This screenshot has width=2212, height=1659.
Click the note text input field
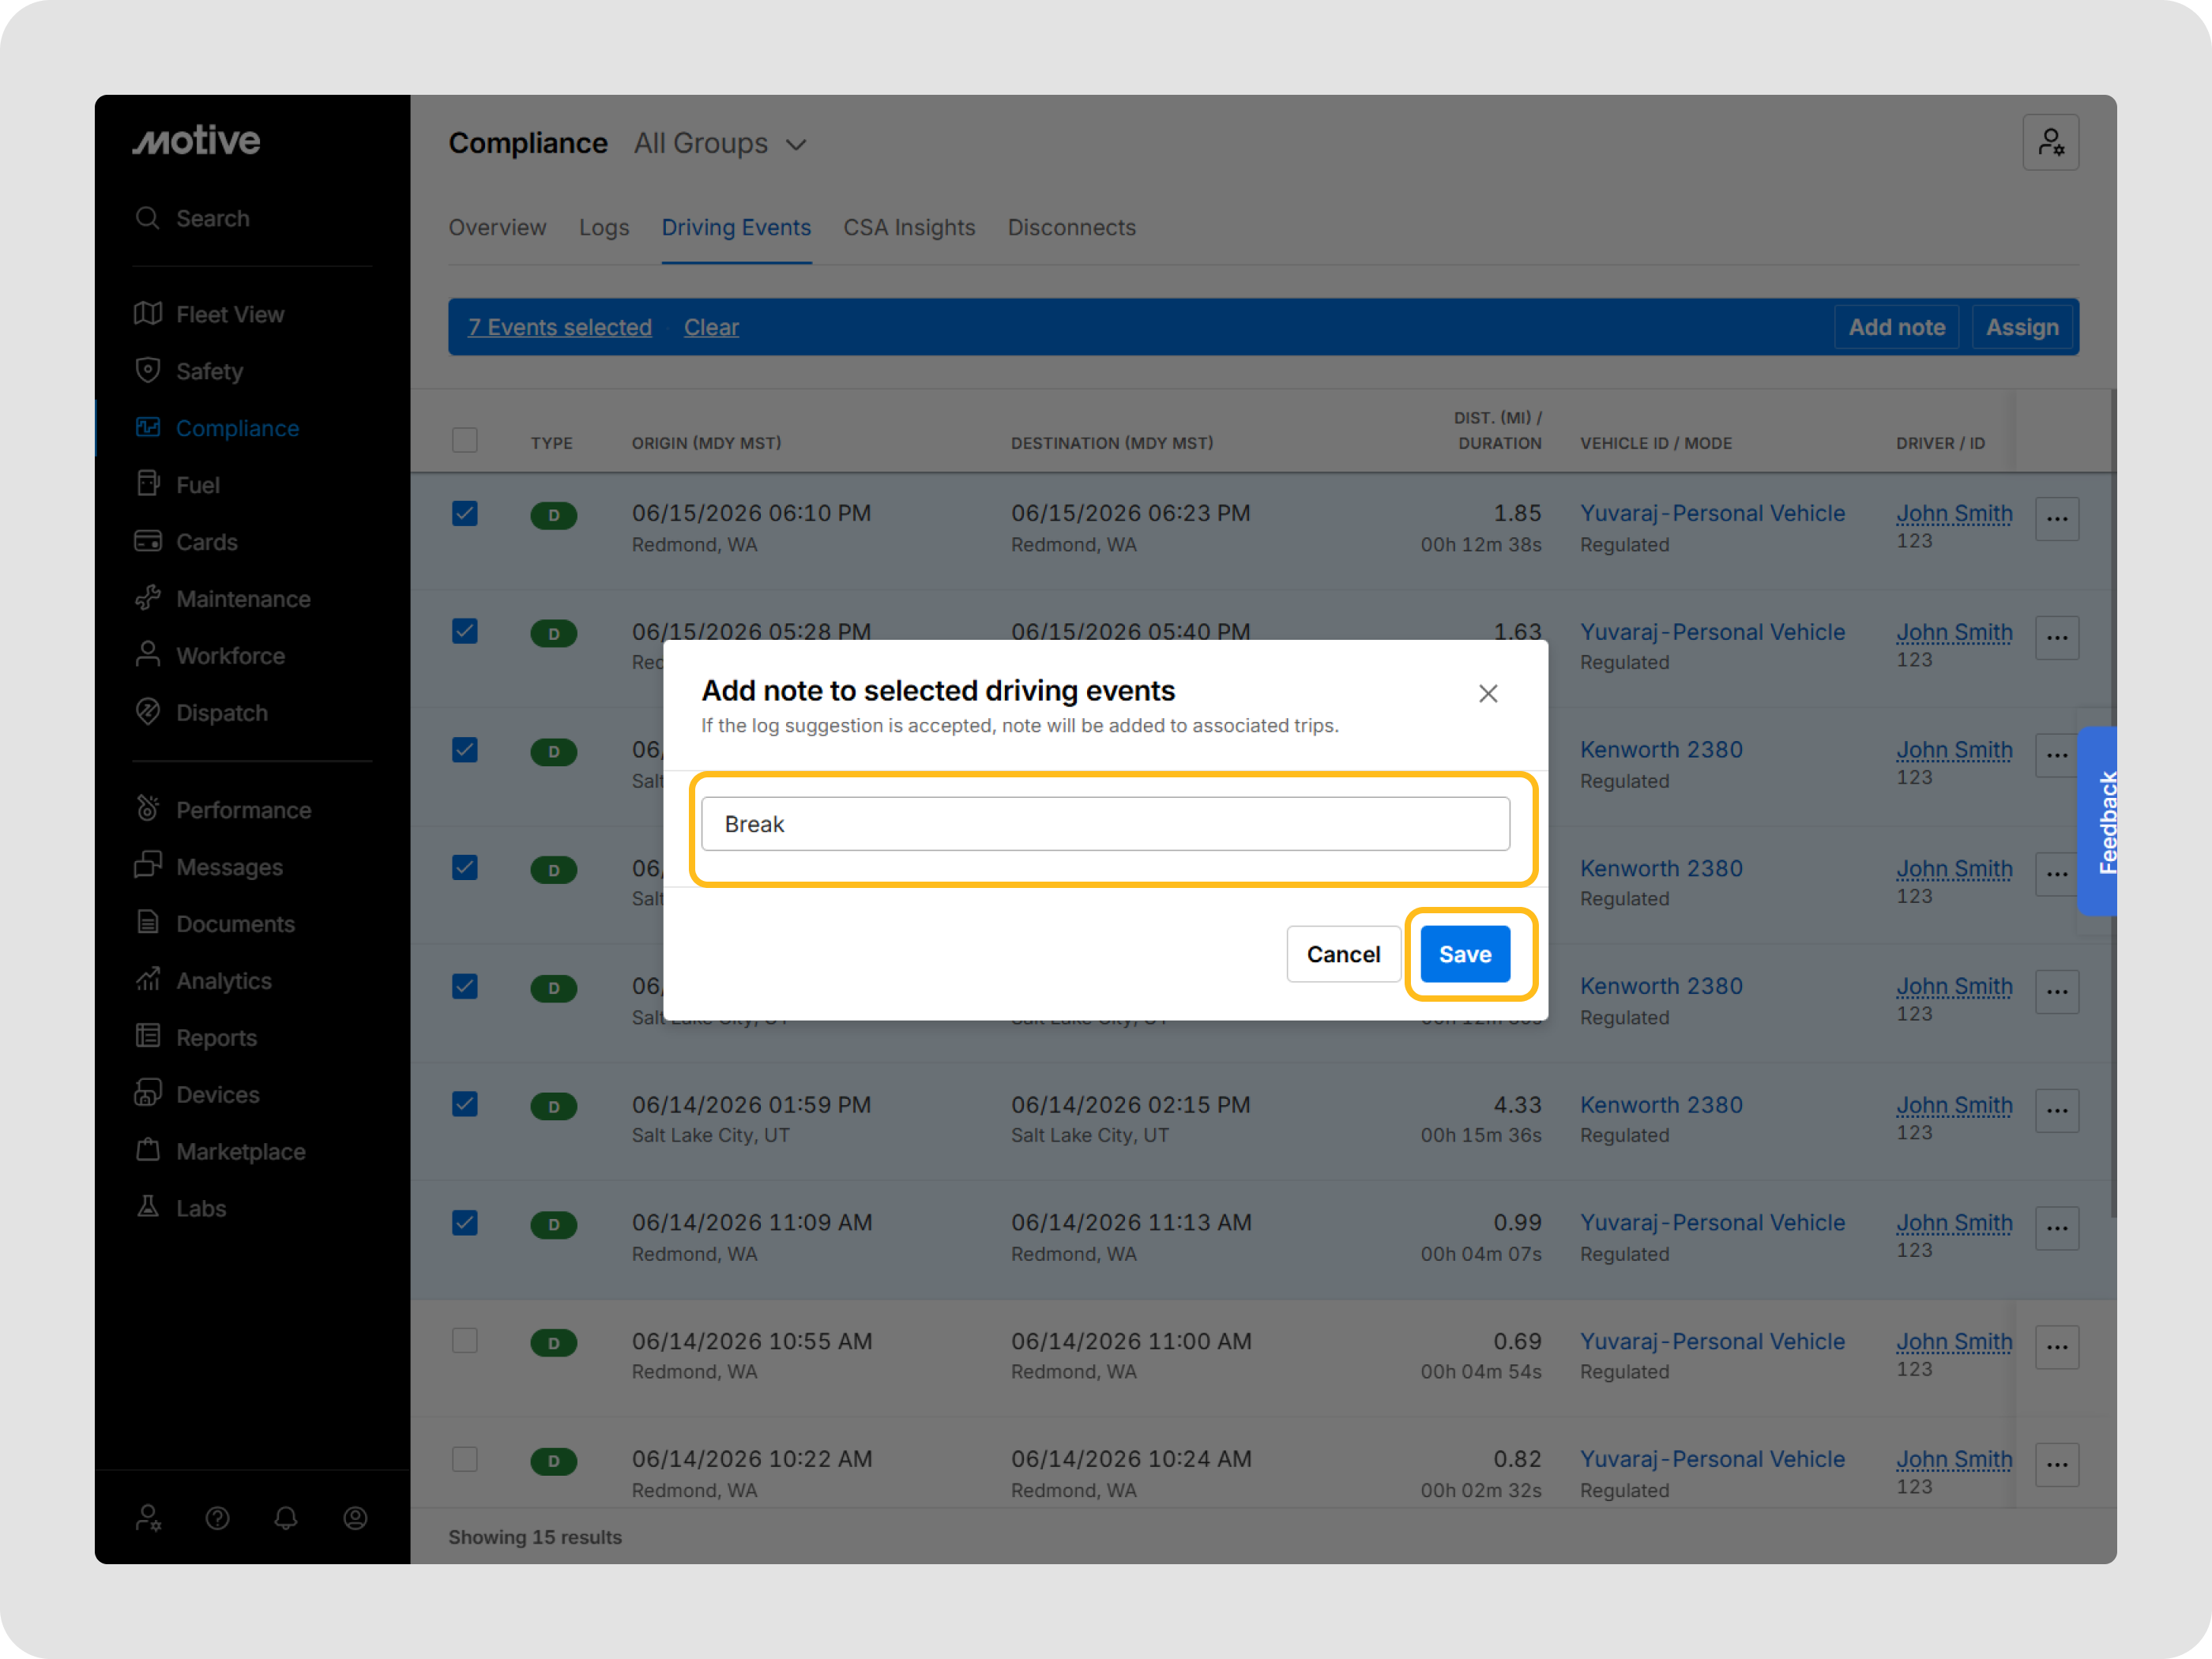tap(1105, 824)
